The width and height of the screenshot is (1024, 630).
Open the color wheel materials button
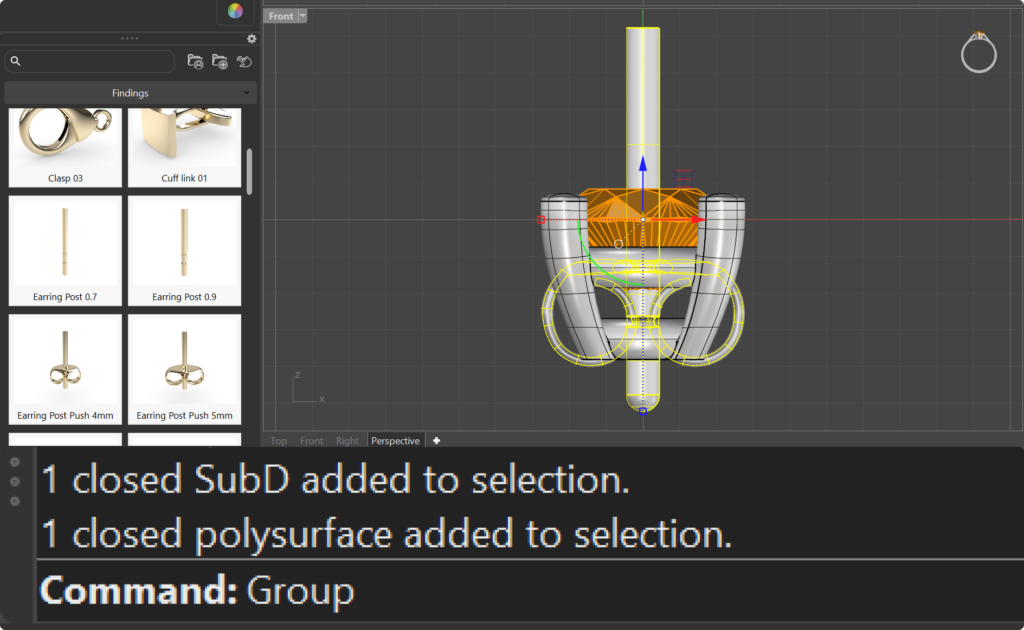point(235,11)
